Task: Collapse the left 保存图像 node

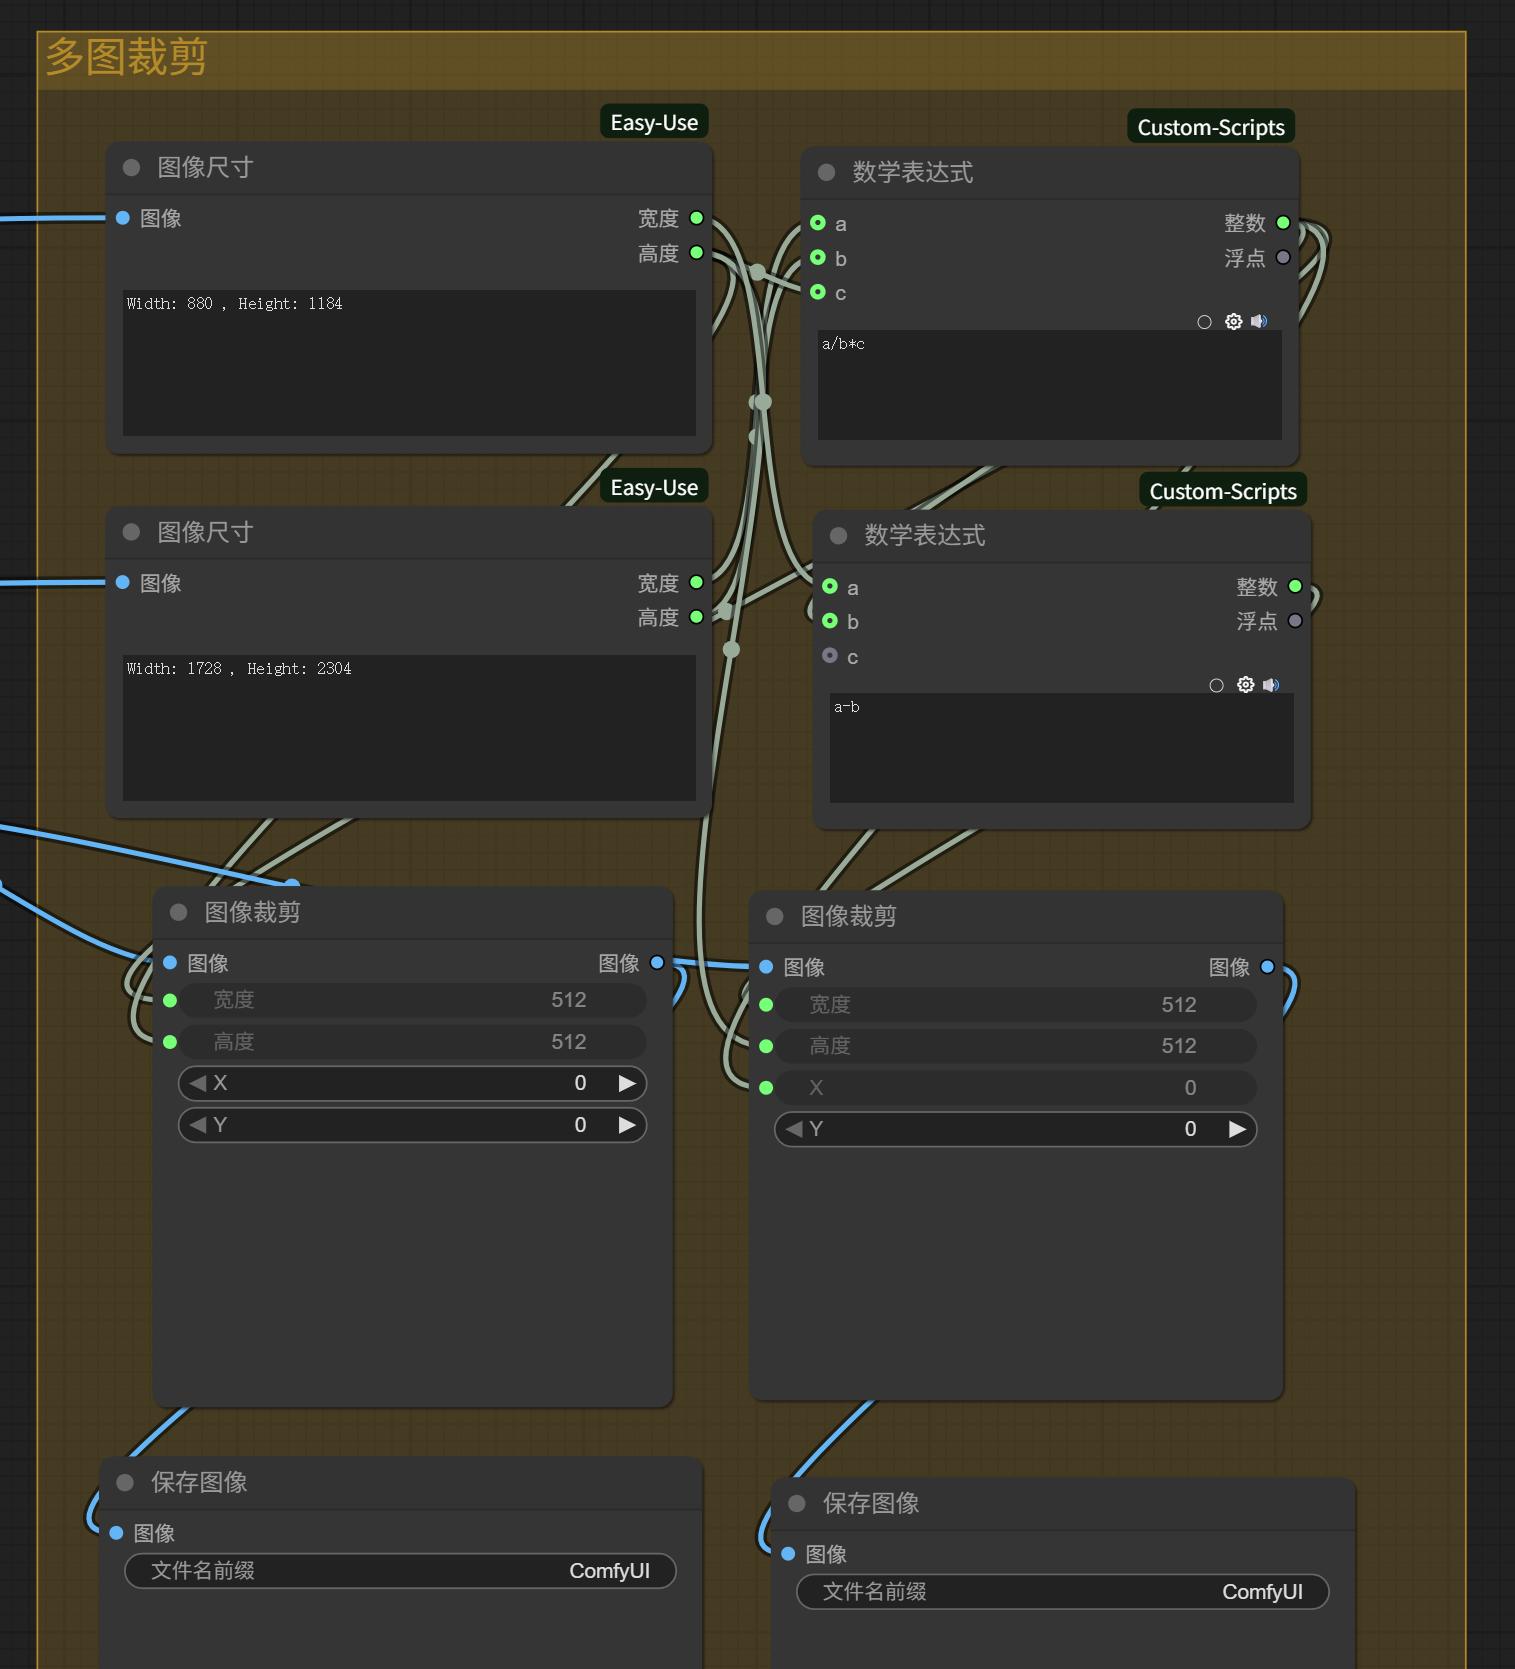Action: coord(125,1483)
